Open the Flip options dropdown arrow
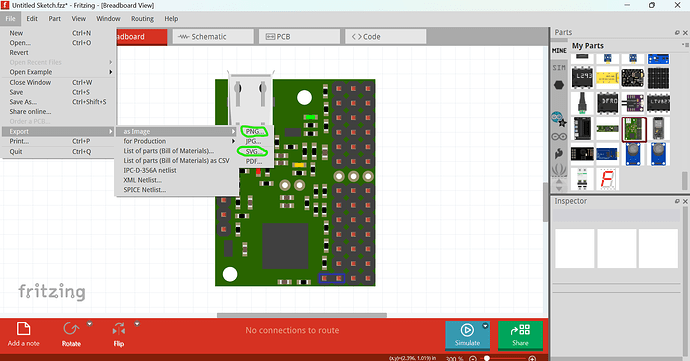 [137, 324]
